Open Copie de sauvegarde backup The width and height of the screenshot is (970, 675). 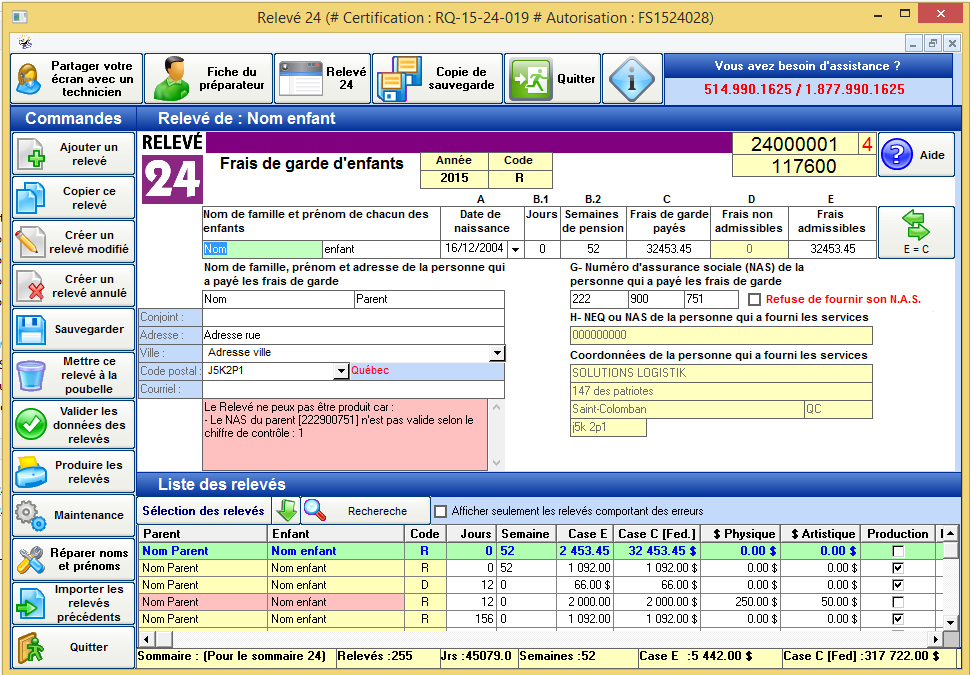coord(438,79)
